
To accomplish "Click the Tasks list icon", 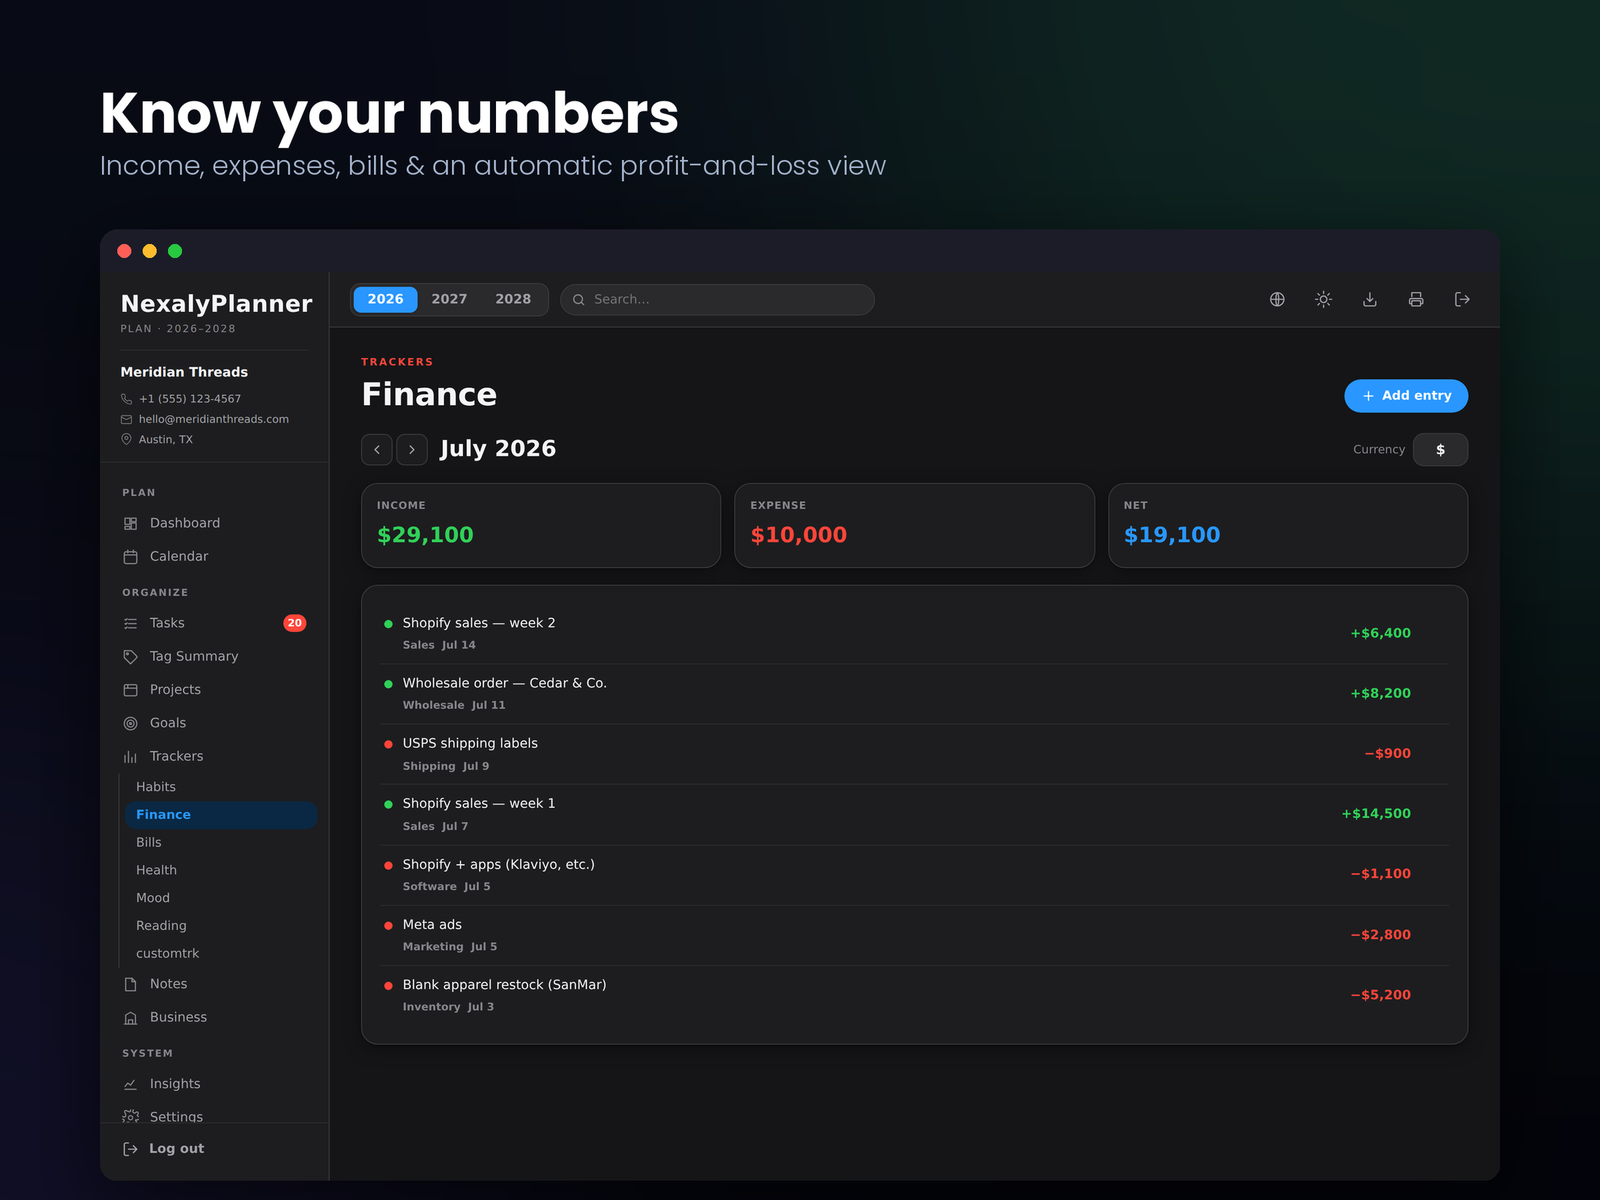I will click(130, 623).
